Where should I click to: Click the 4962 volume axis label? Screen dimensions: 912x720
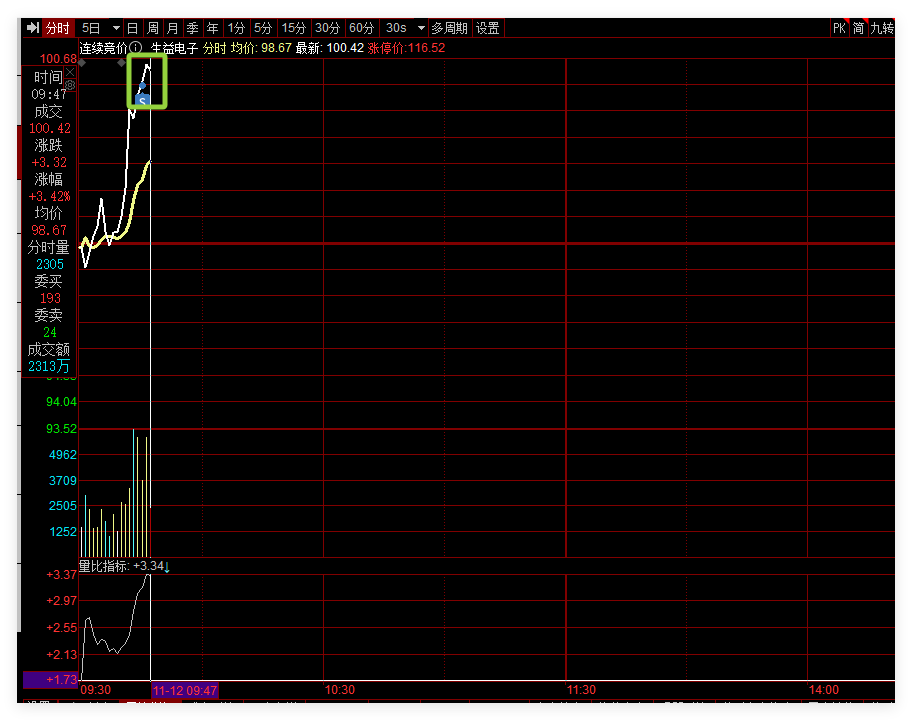(x=63, y=455)
